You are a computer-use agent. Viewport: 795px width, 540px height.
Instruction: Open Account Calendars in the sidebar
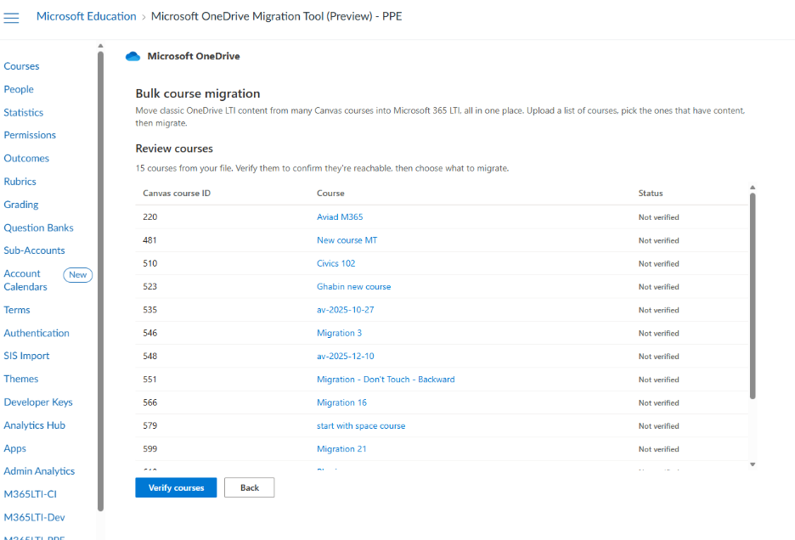[25, 280]
